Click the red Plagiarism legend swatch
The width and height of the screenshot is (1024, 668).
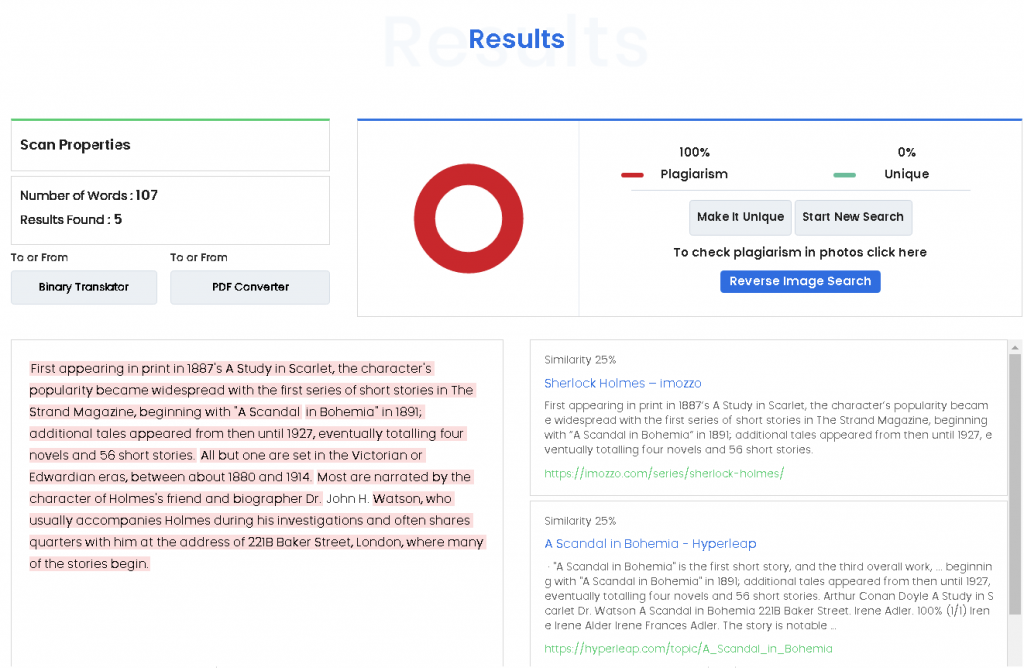tap(632, 175)
